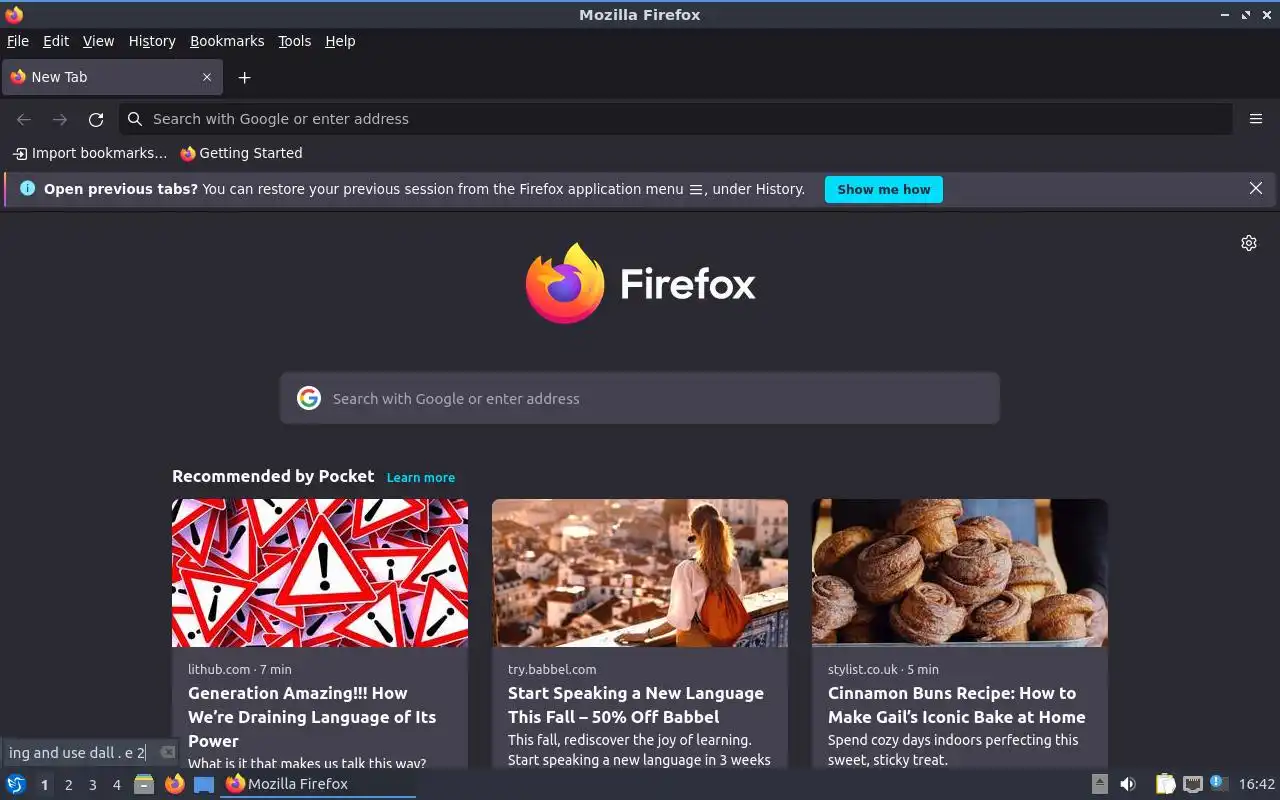Open file manager from taskbar
Image resolution: width=1280 pixels, height=800 pixels.
coord(144,784)
